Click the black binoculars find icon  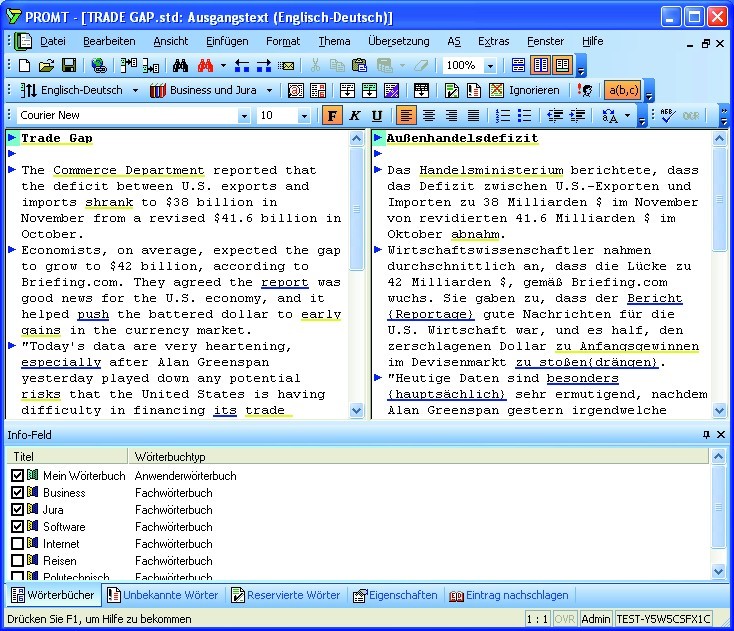coord(180,66)
